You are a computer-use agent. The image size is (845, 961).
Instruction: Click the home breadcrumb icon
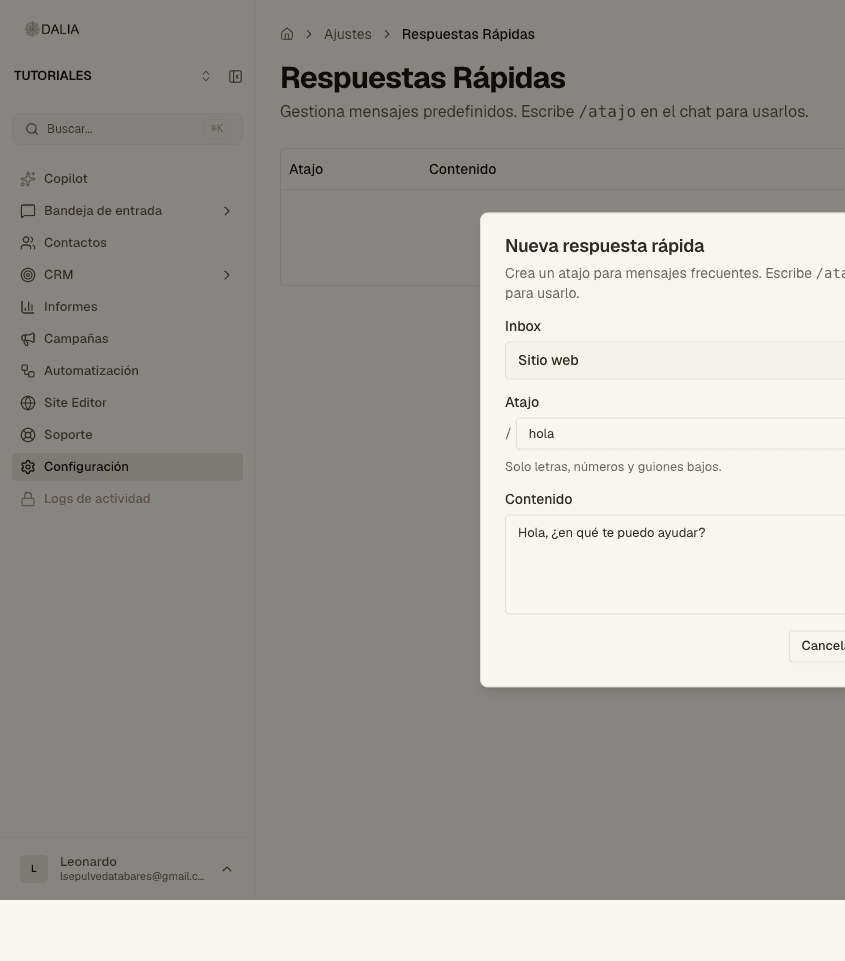coord(287,34)
